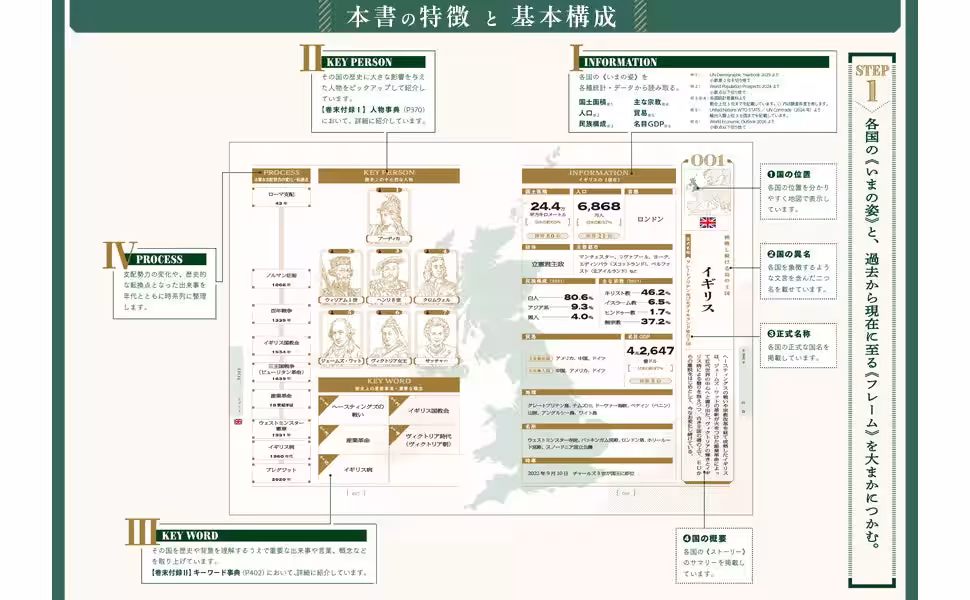The width and height of the screenshot is (970, 600).
Task: Click the クロムウェル portrait
Action: pos(437,277)
